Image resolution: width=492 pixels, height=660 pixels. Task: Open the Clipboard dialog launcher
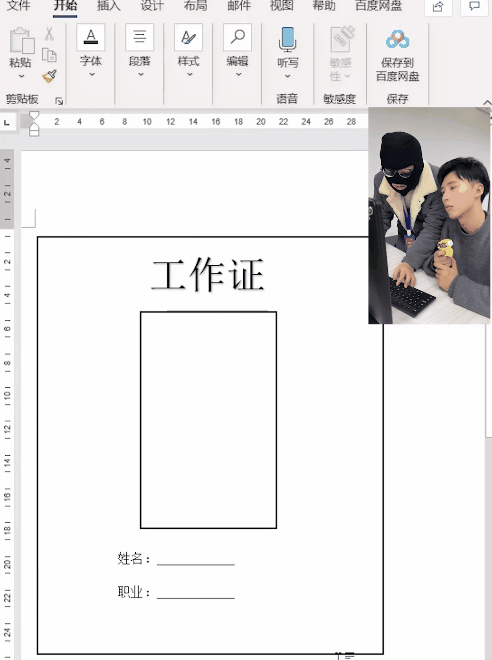click(59, 101)
